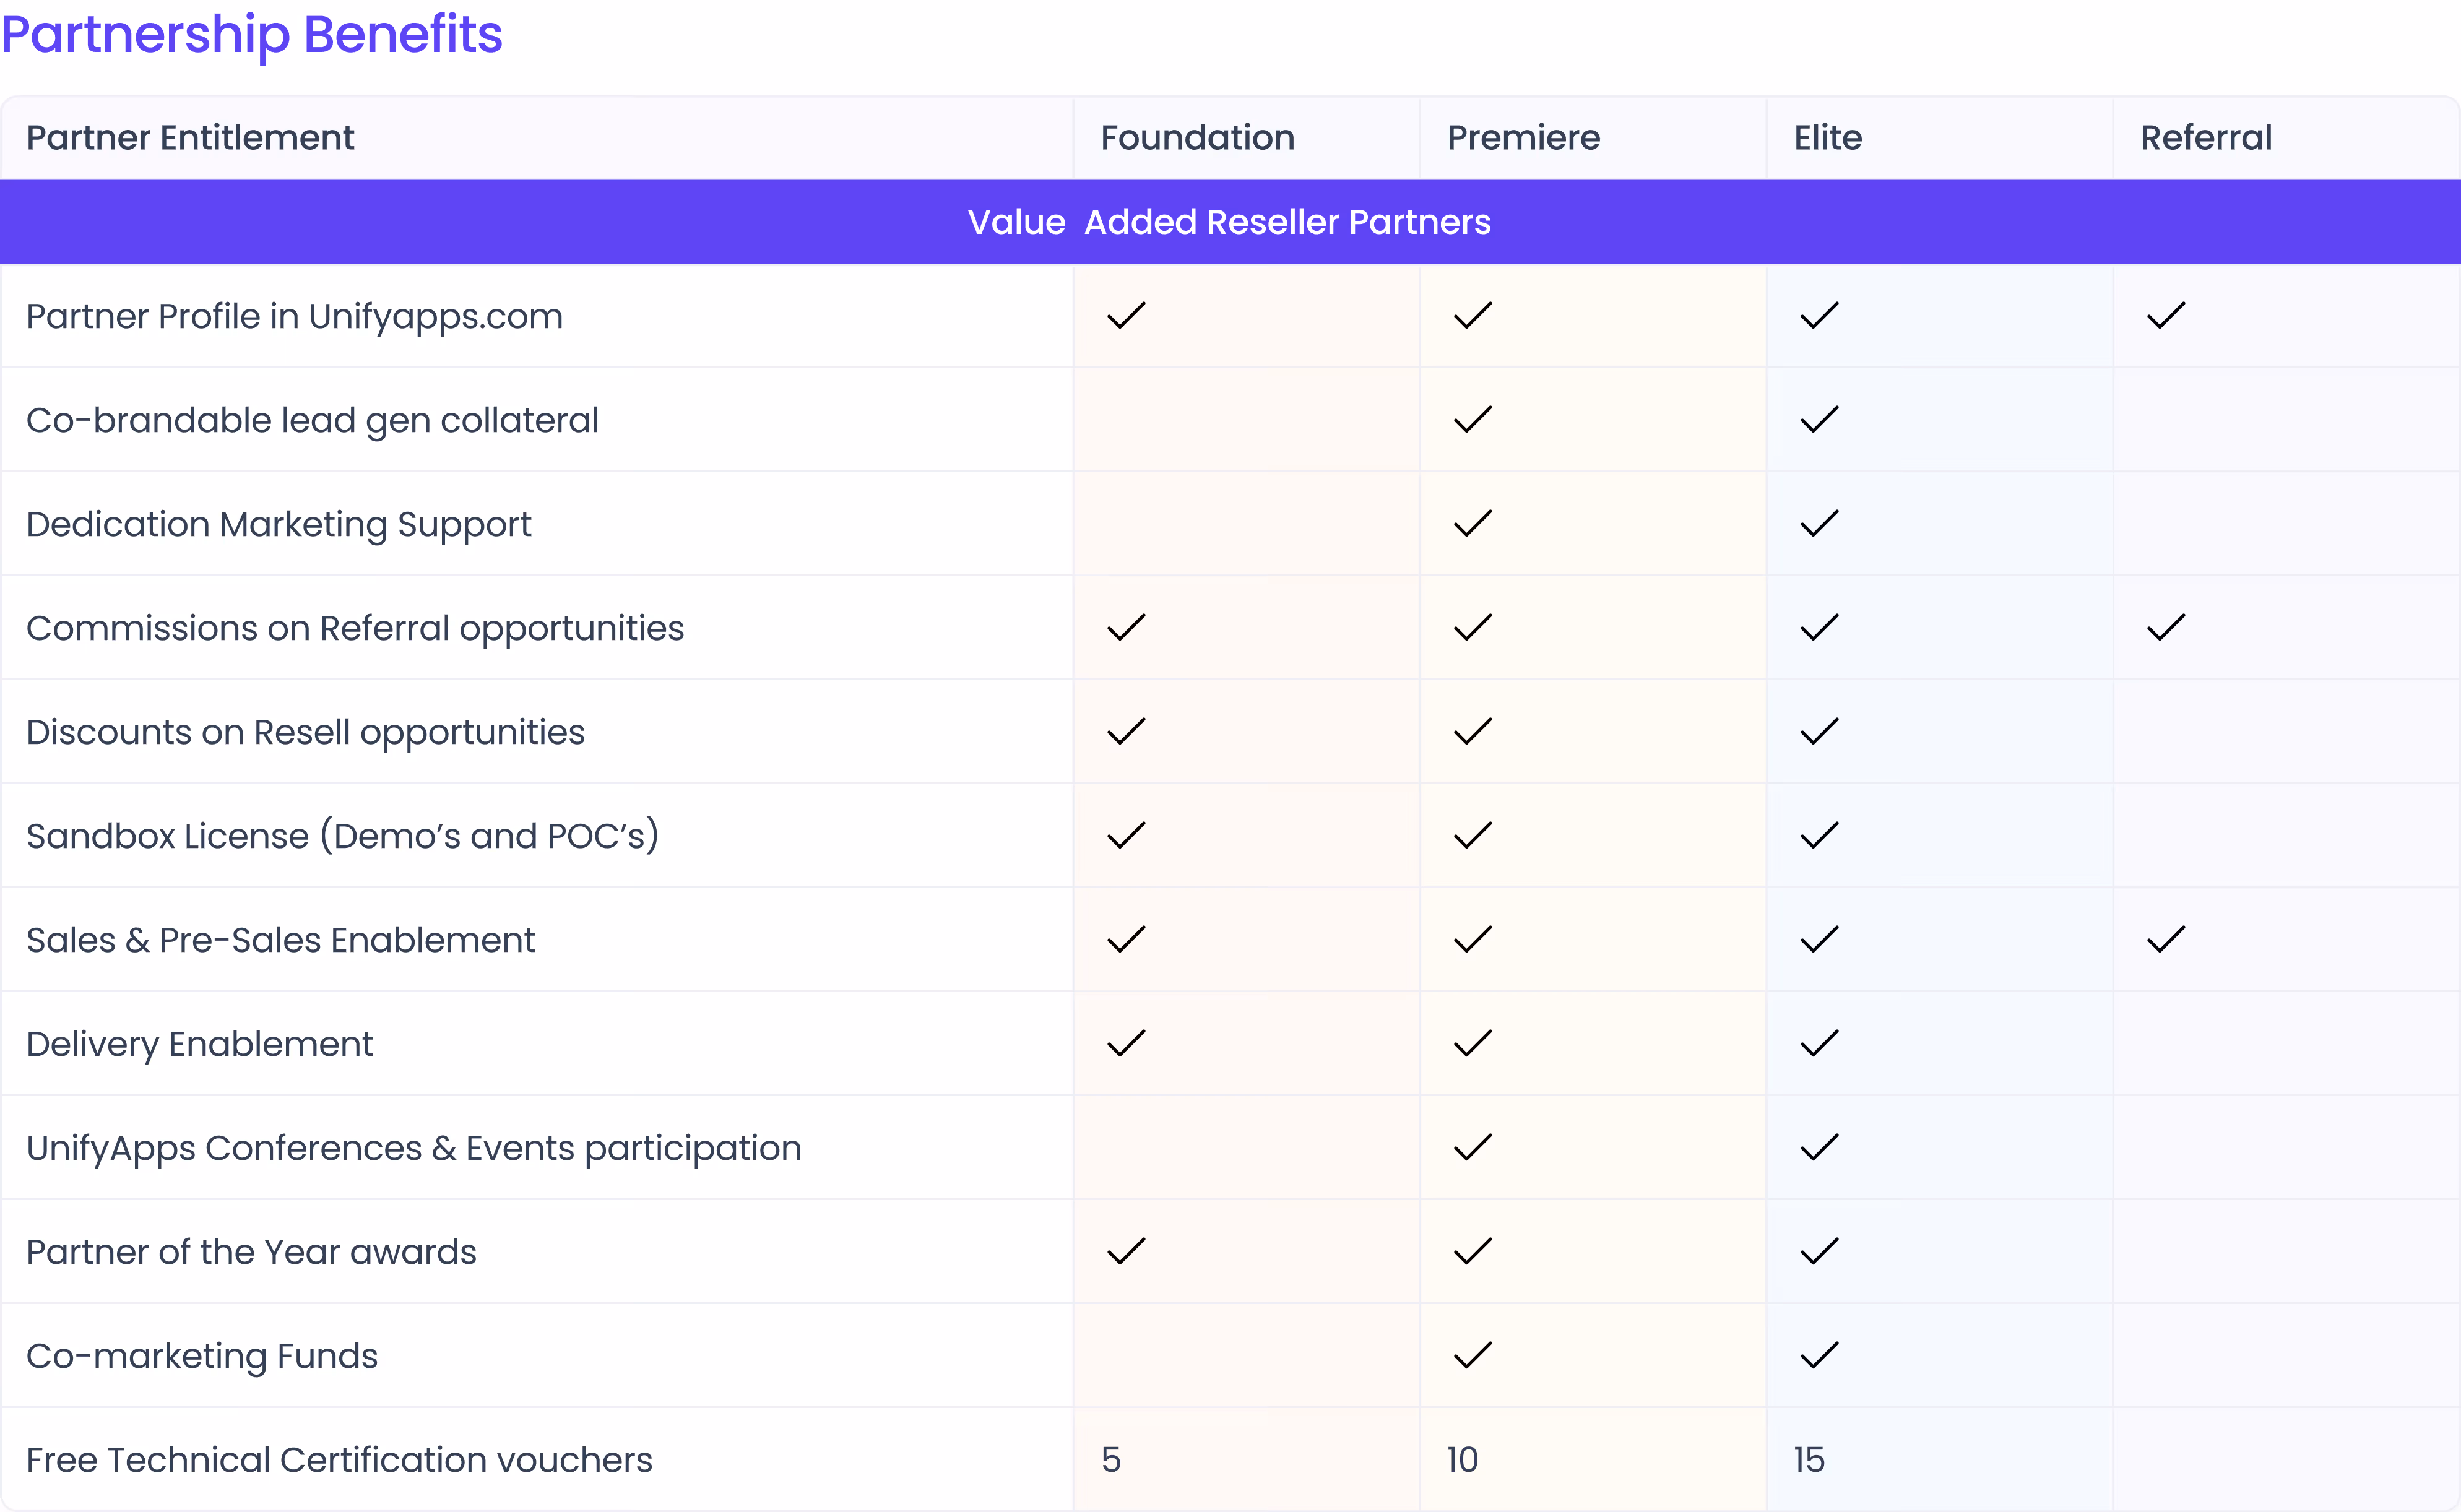Select the Elite column header
Screen dimensions: 2461x1512
pyautogui.click(x=1827, y=138)
